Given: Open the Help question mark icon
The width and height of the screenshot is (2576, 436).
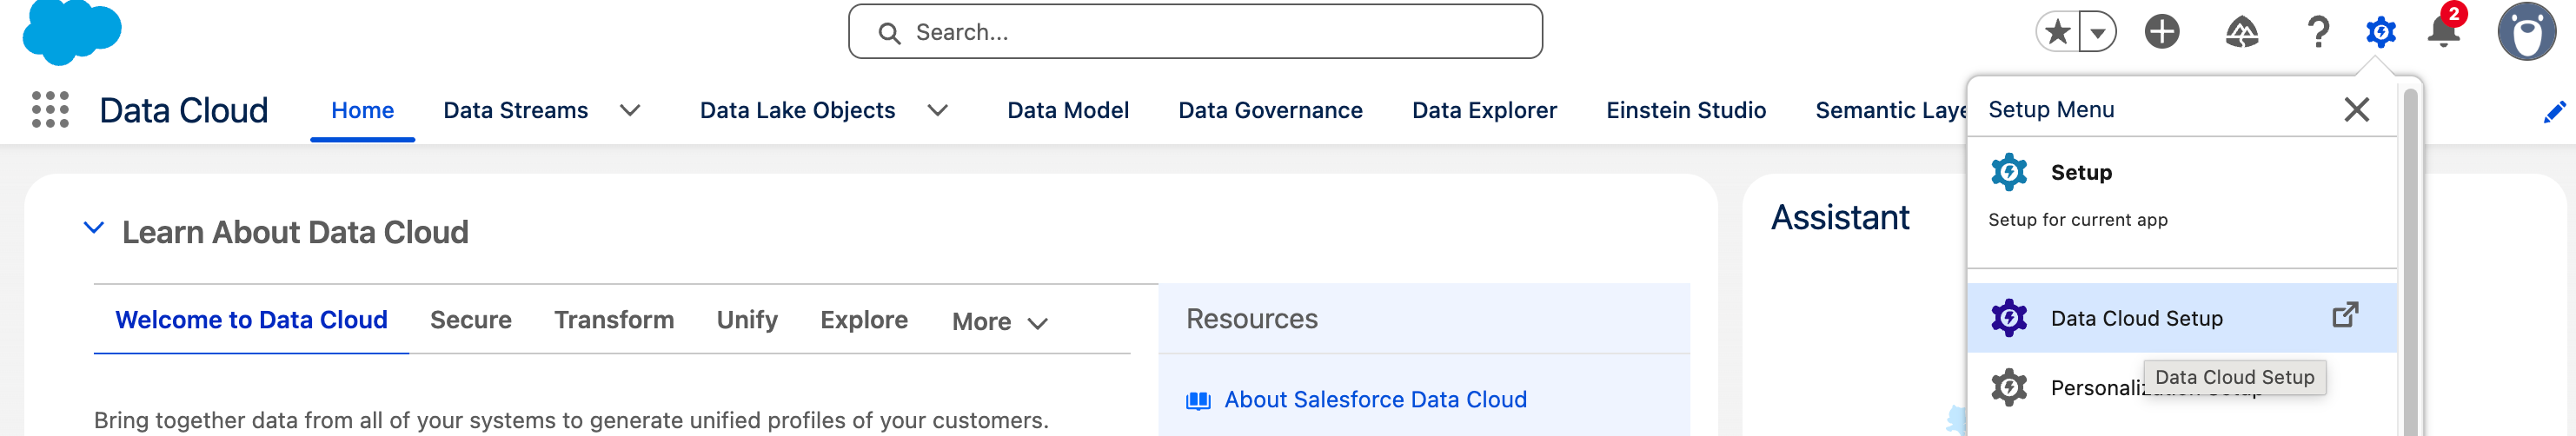Looking at the screenshot, I should pos(2318,32).
